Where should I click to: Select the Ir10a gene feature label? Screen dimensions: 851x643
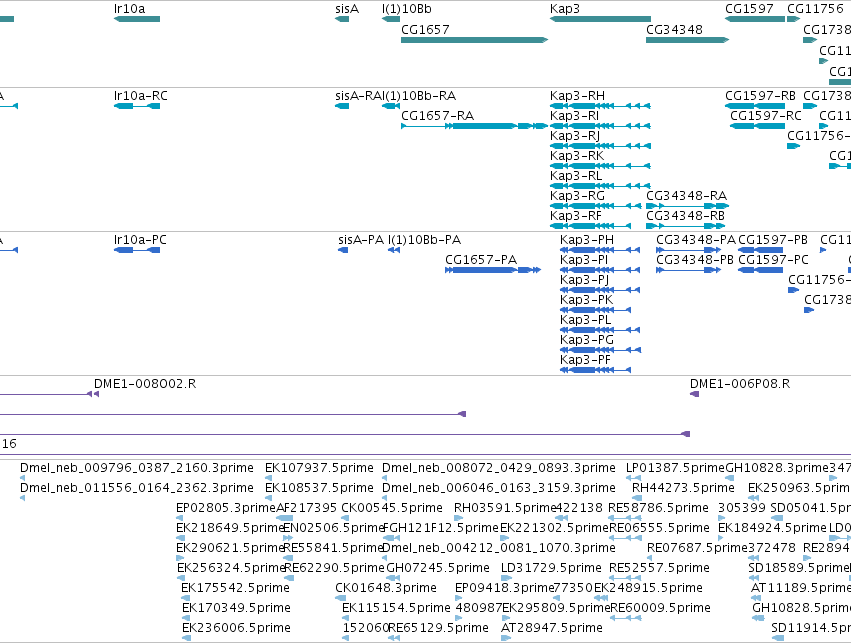130,9
